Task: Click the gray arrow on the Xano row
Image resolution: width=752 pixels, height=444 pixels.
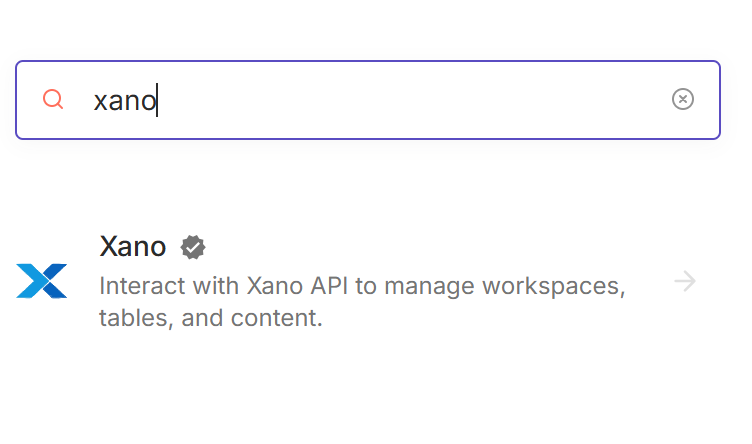Action: [685, 281]
